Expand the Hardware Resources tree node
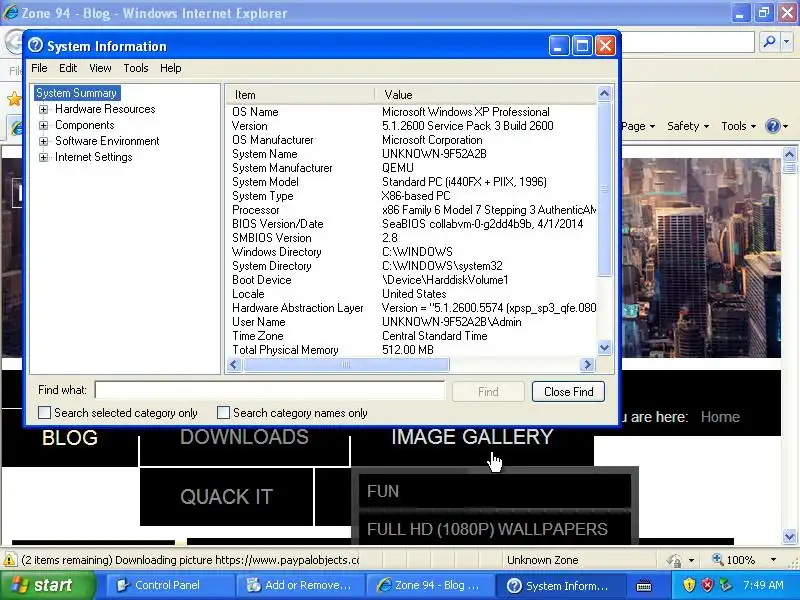Screen dimensions: 800x600 click(x=43, y=109)
